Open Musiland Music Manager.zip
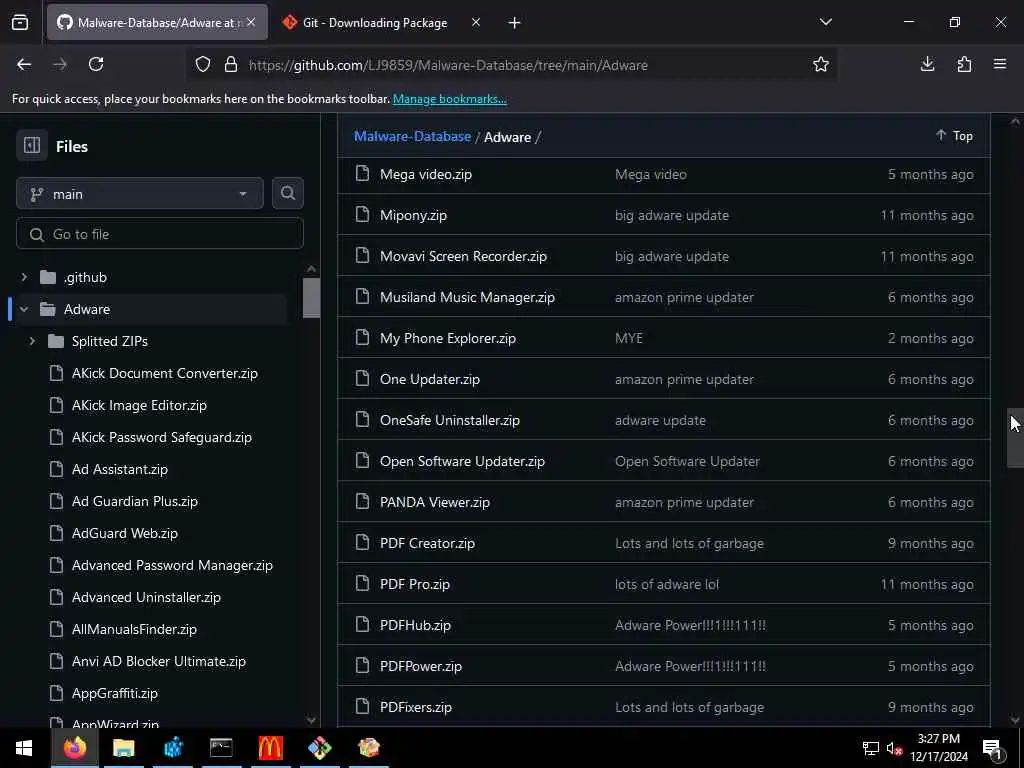The width and height of the screenshot is (1024, 768). 468,298
